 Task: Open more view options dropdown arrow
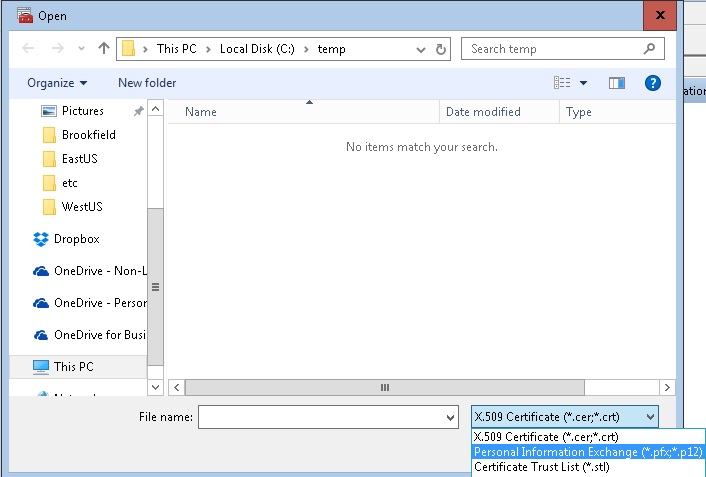click(x=583, y=83)
